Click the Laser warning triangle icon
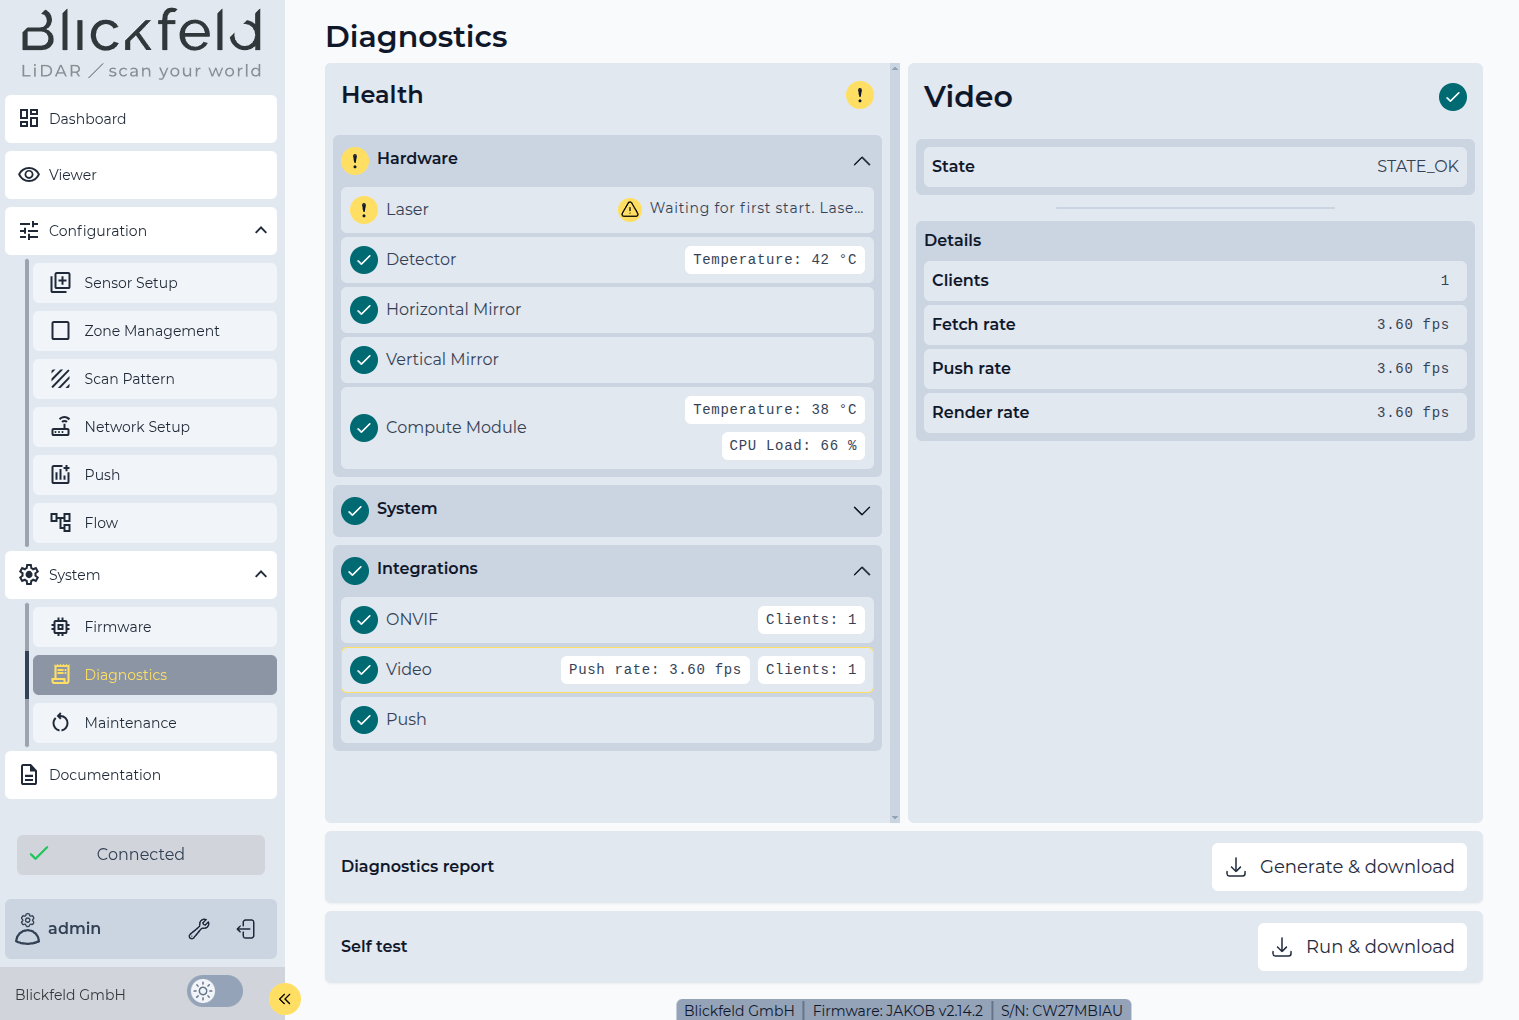This screenshot has height=1020, width=1519. 630,209
